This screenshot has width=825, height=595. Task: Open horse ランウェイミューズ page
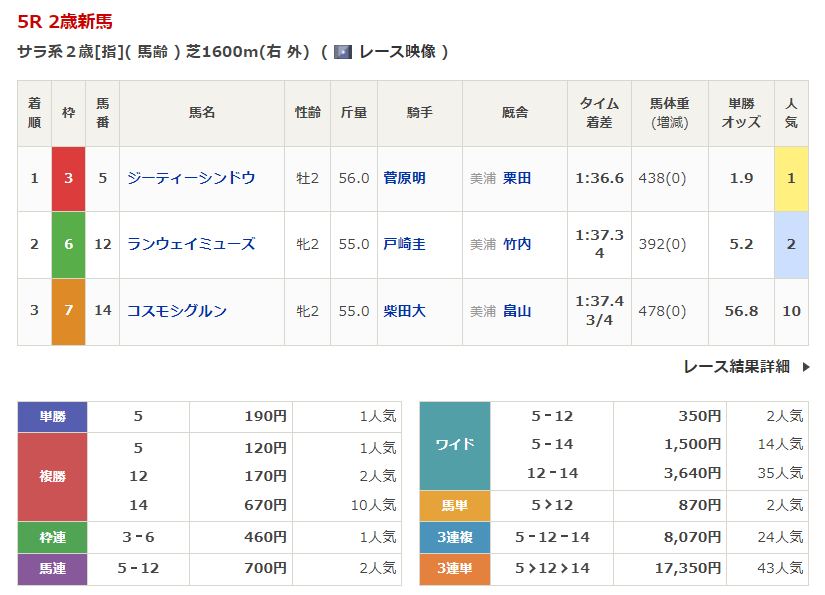click(191, 244)
